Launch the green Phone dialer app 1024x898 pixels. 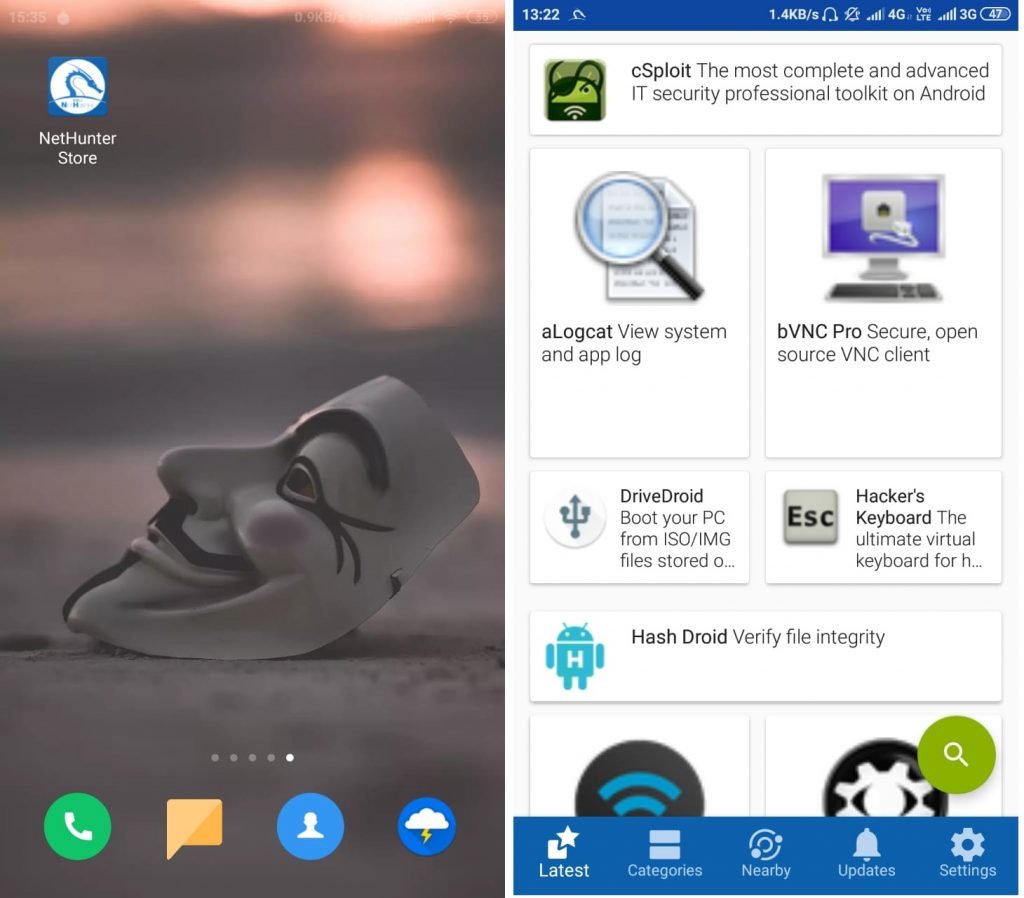77,826
